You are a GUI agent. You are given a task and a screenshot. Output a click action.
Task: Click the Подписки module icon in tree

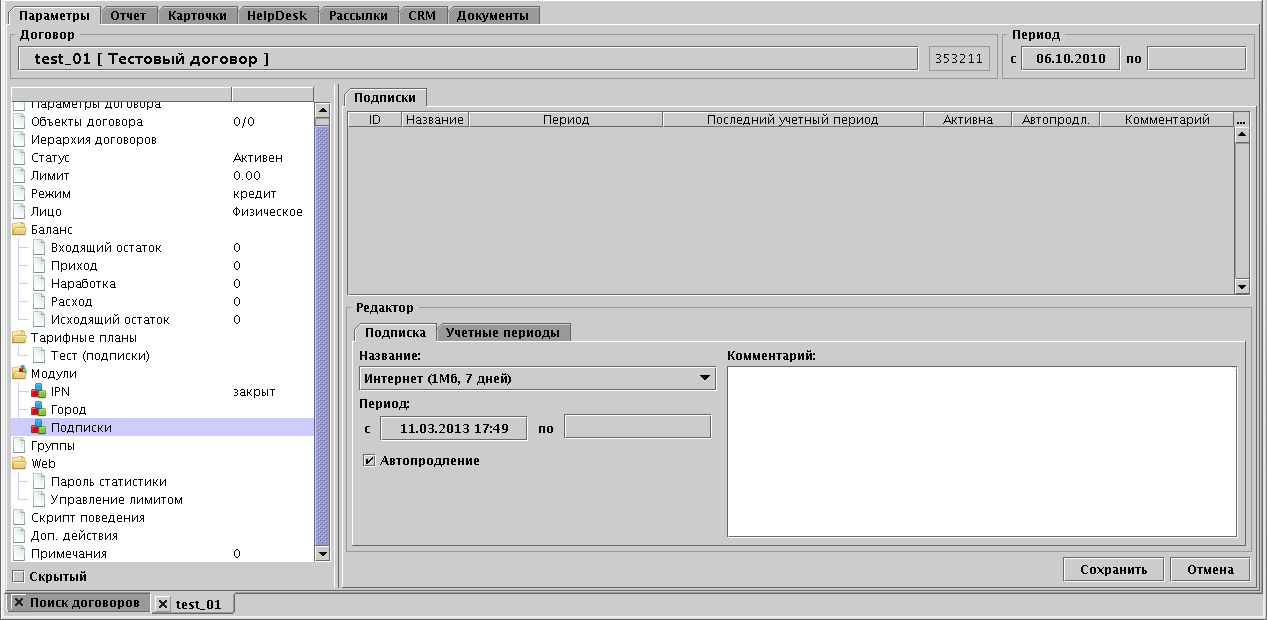39,428
